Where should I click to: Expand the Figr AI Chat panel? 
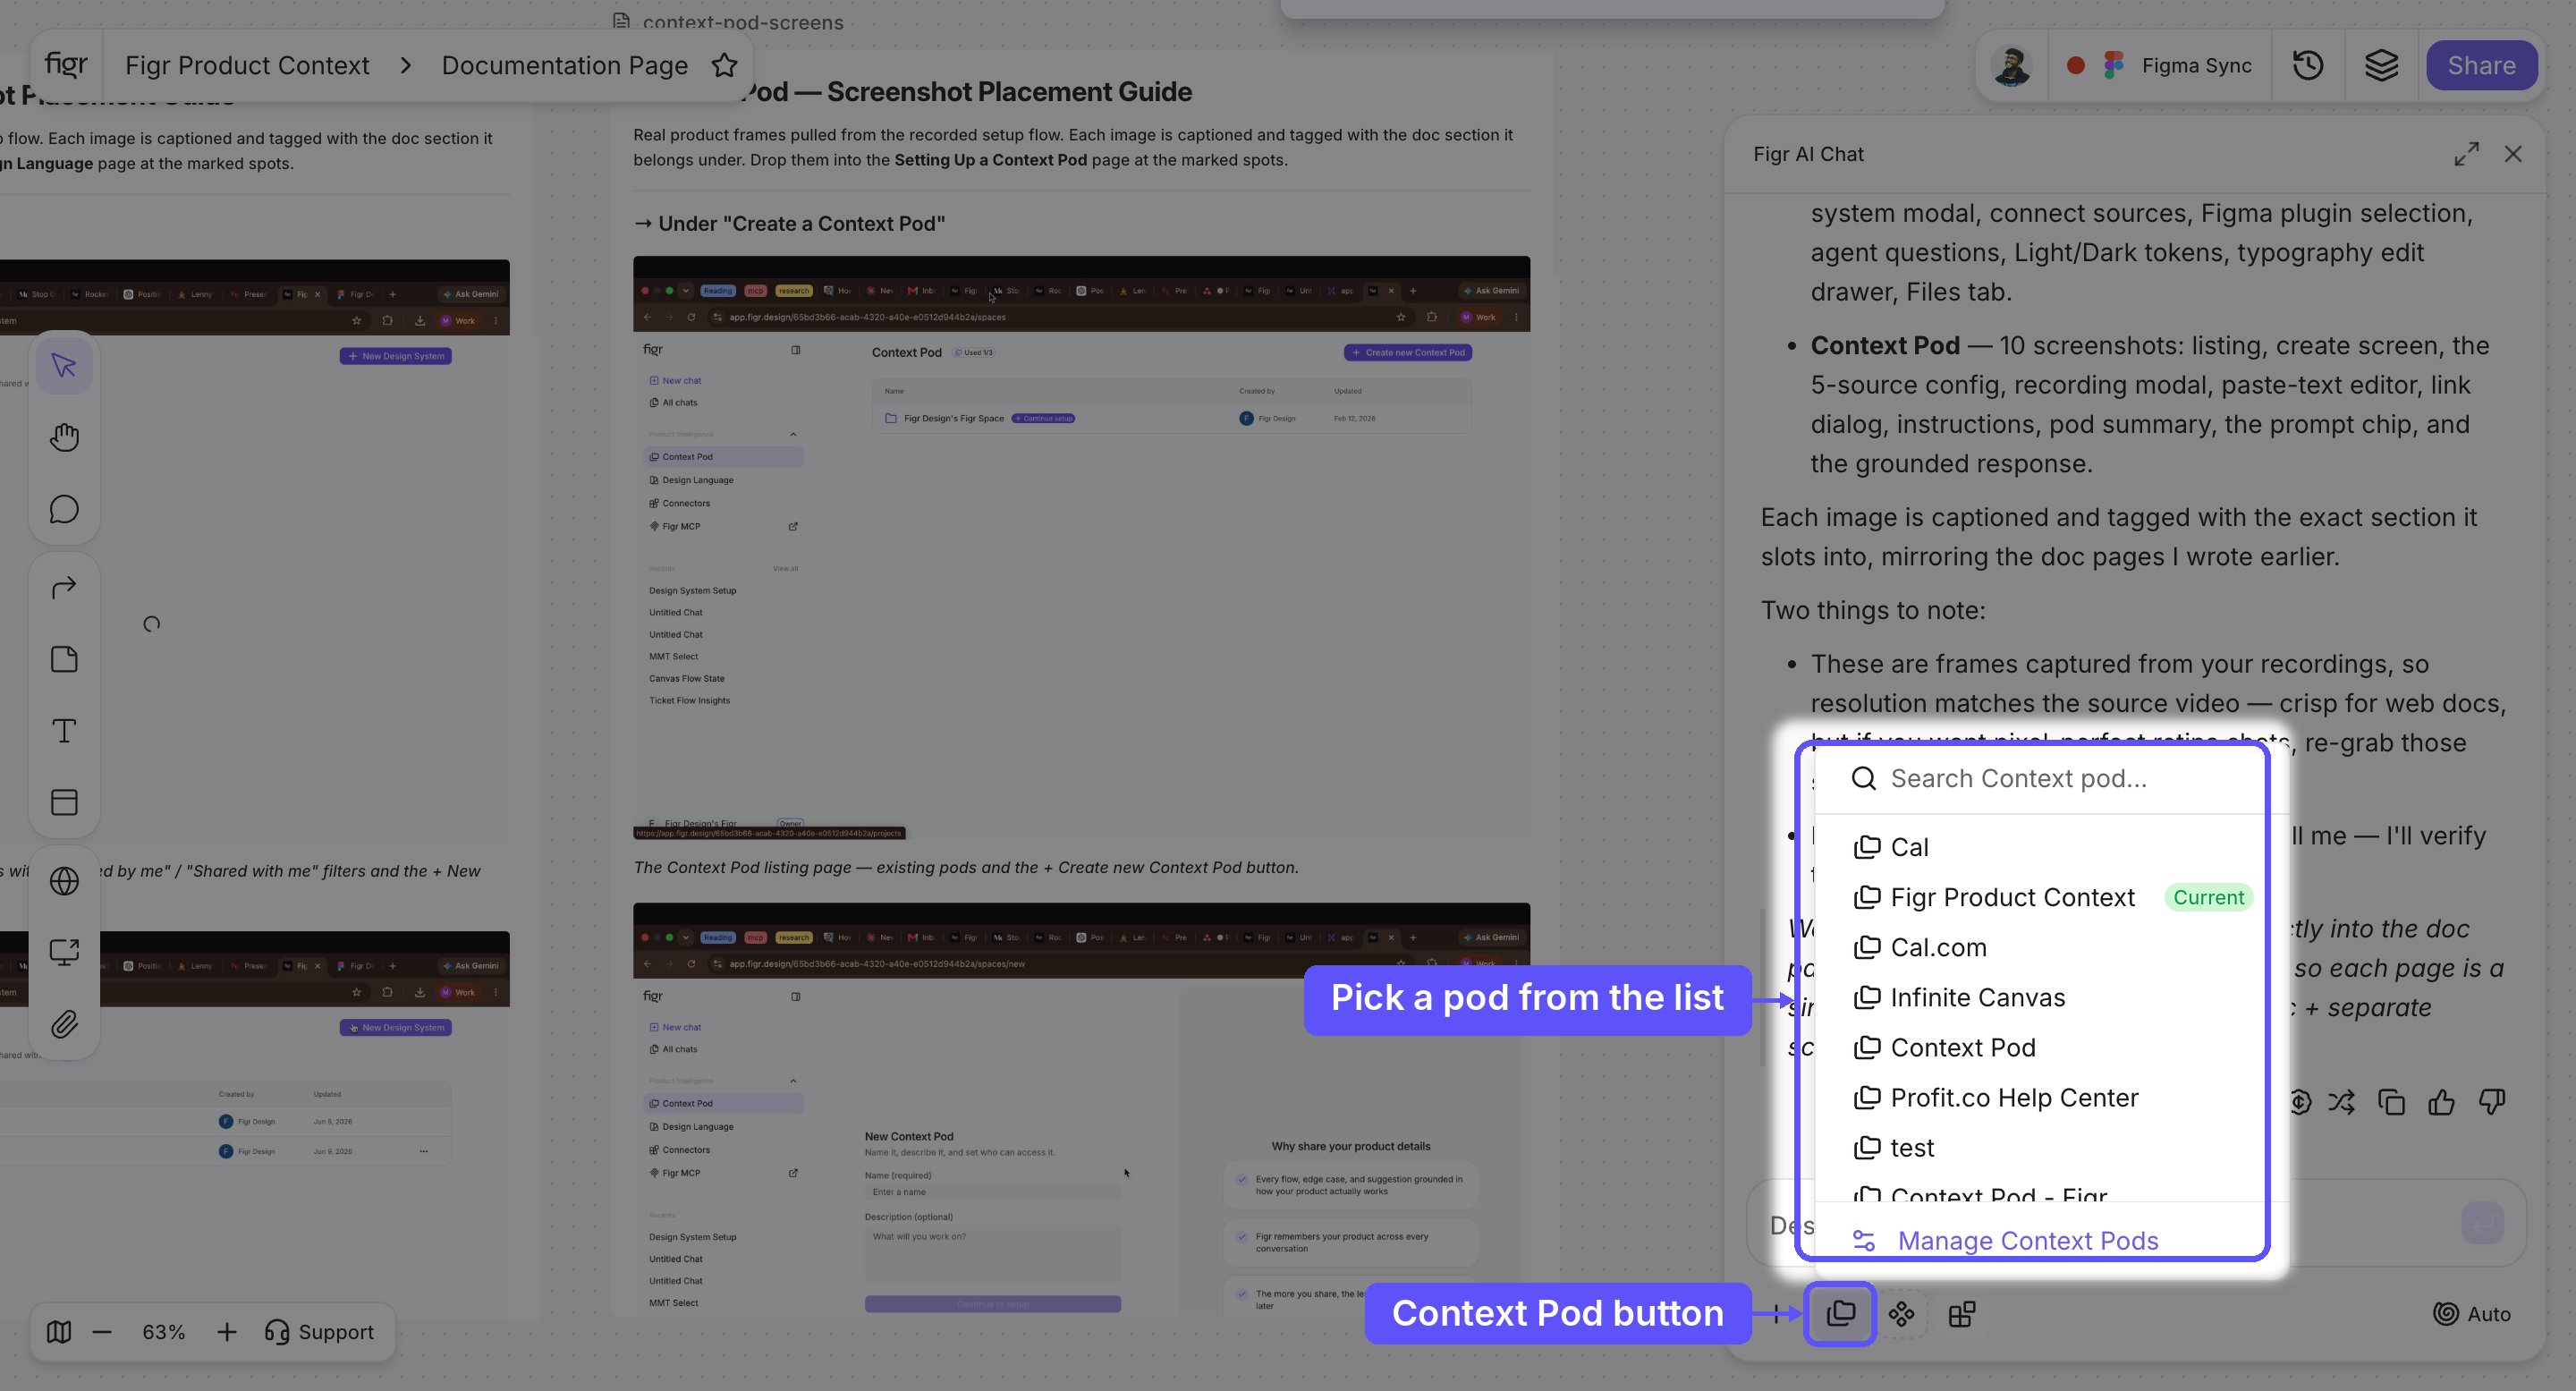(2466, 154)
